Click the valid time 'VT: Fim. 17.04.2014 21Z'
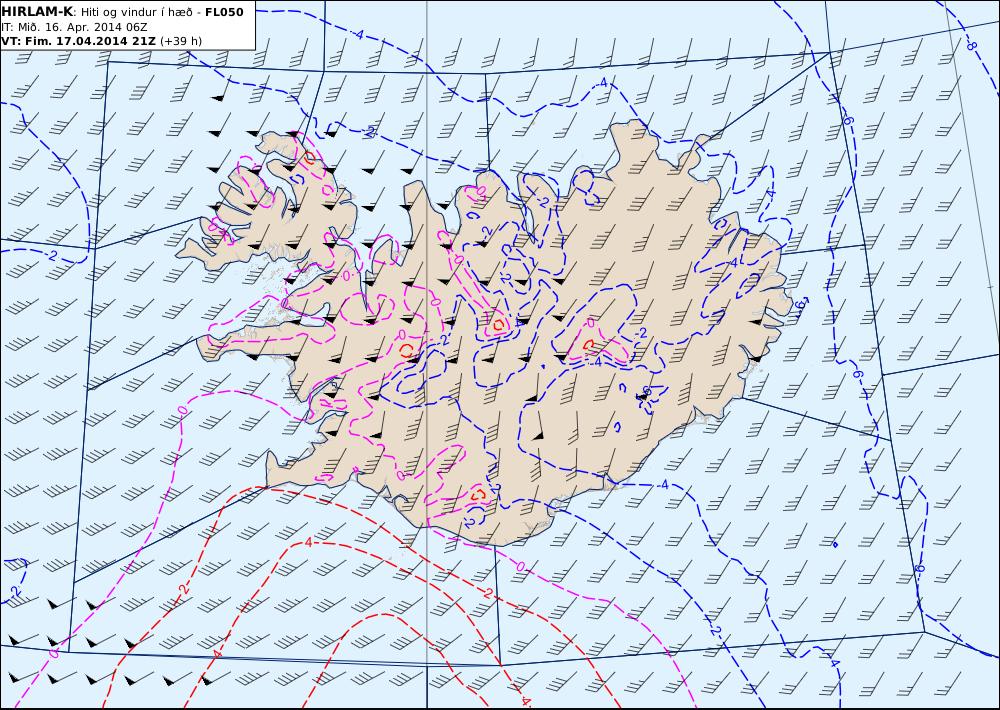 point(78,41)
